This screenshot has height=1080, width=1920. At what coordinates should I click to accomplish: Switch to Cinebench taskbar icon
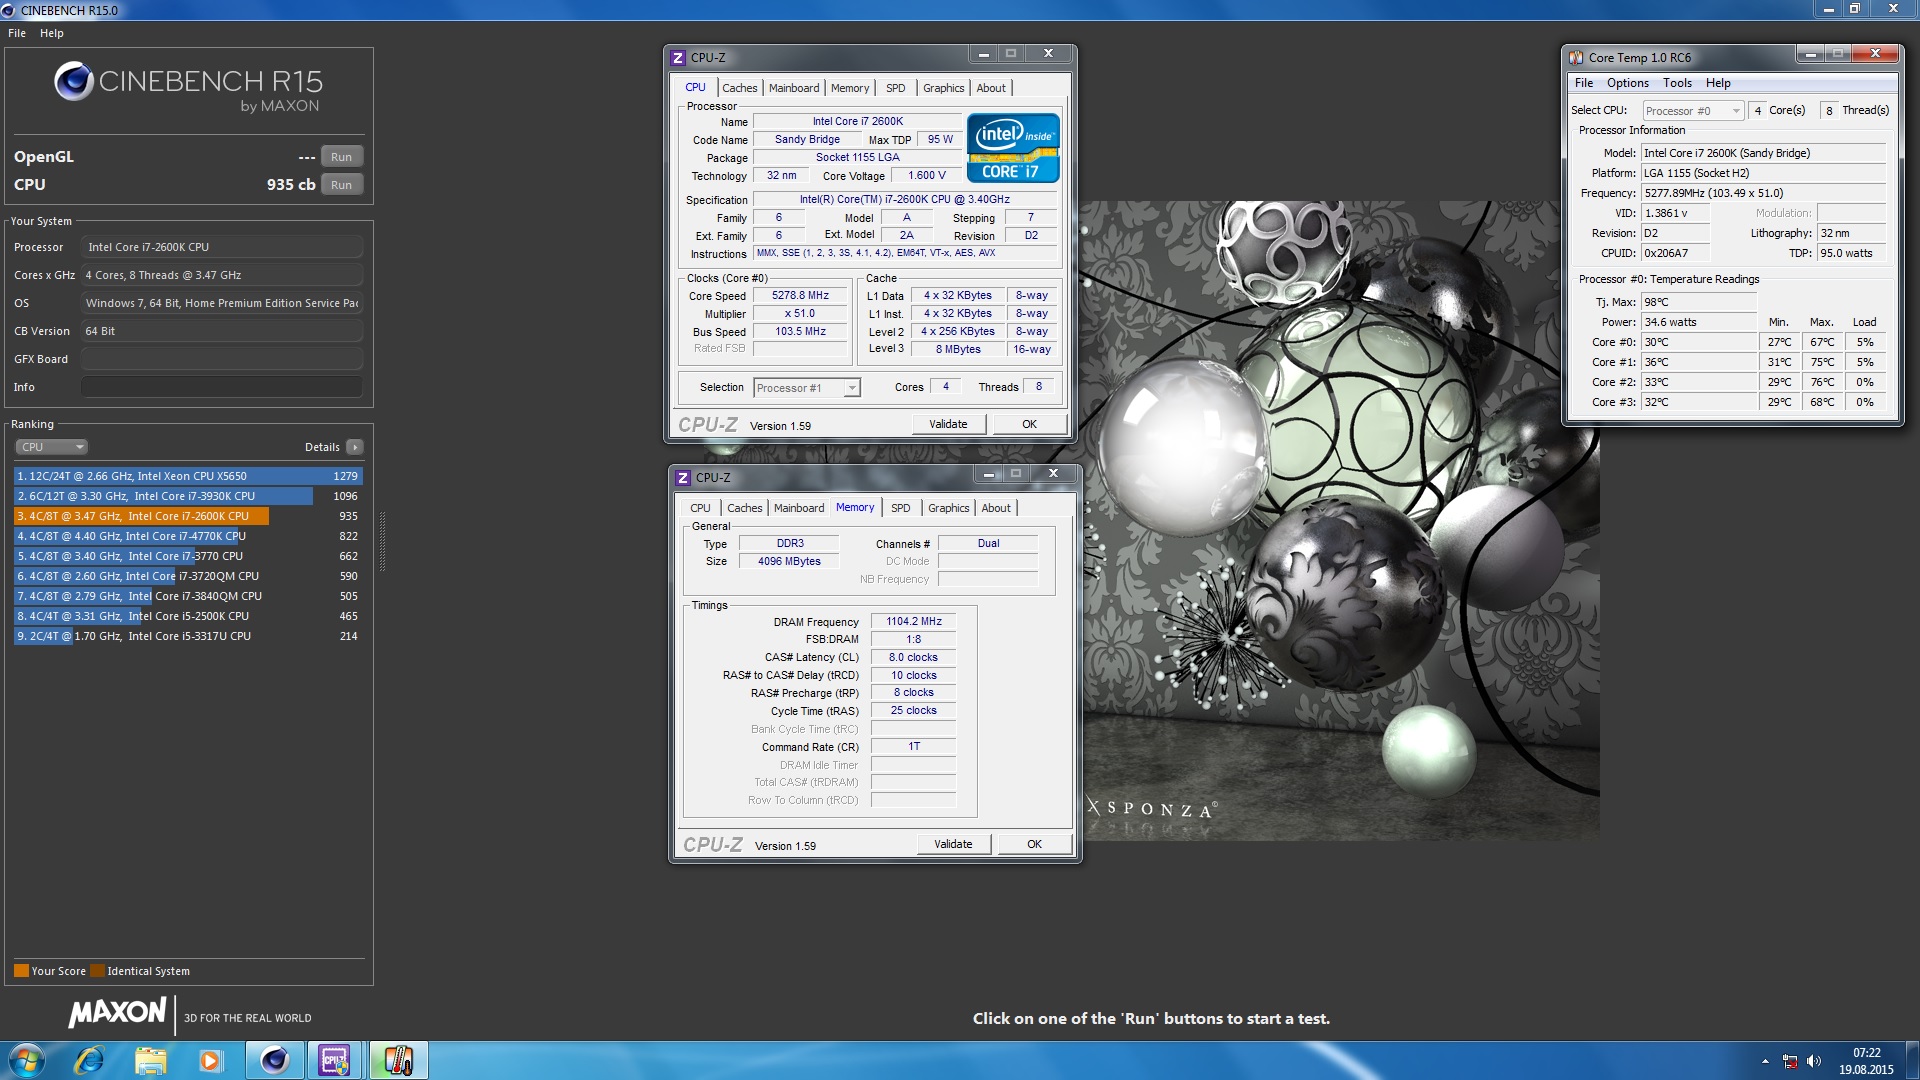tap(274, 1060)
